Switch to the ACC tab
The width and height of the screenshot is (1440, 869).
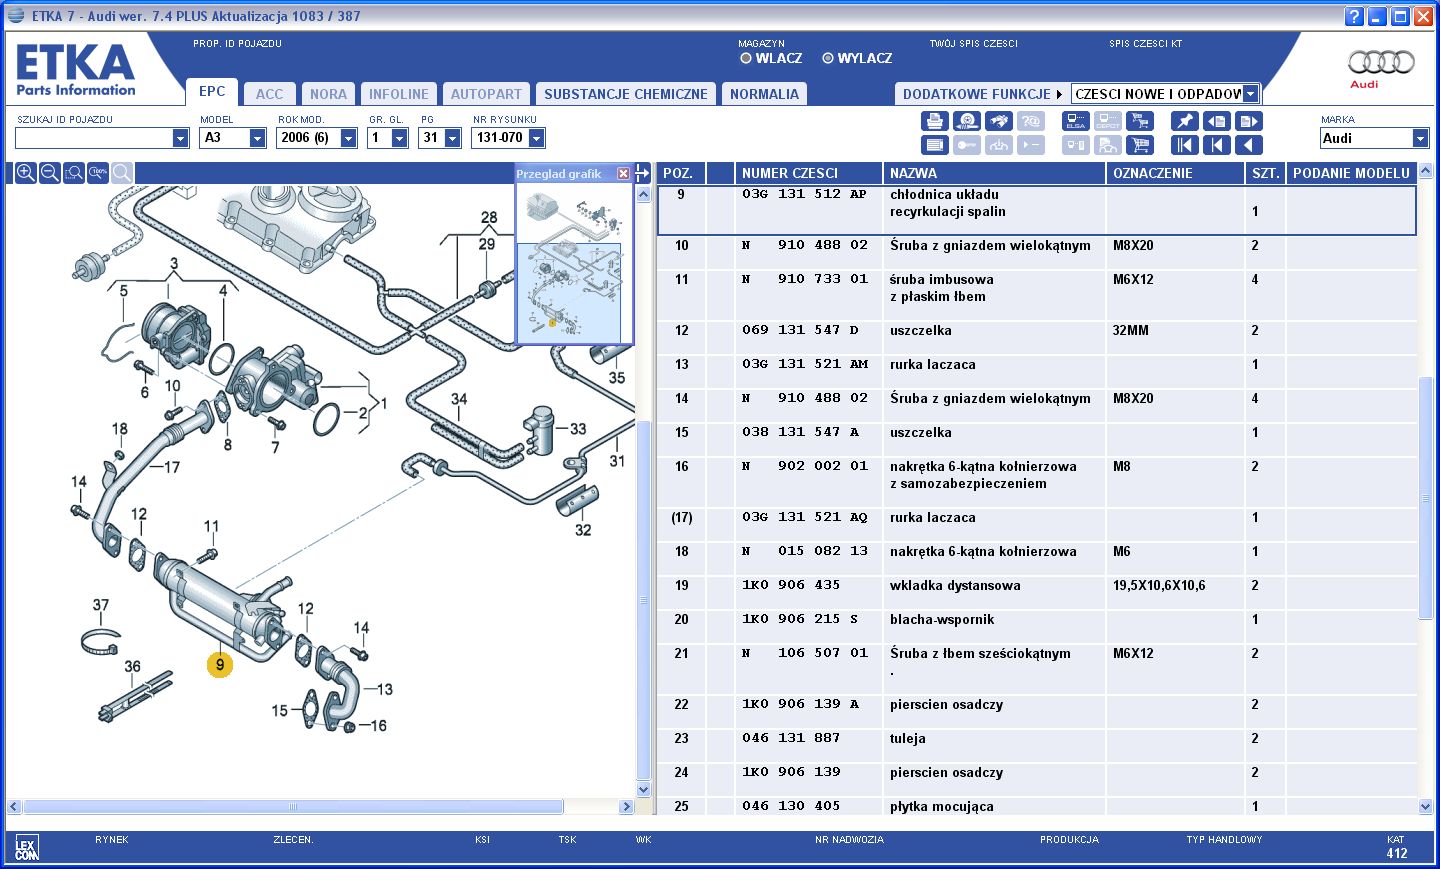[269, 94]
